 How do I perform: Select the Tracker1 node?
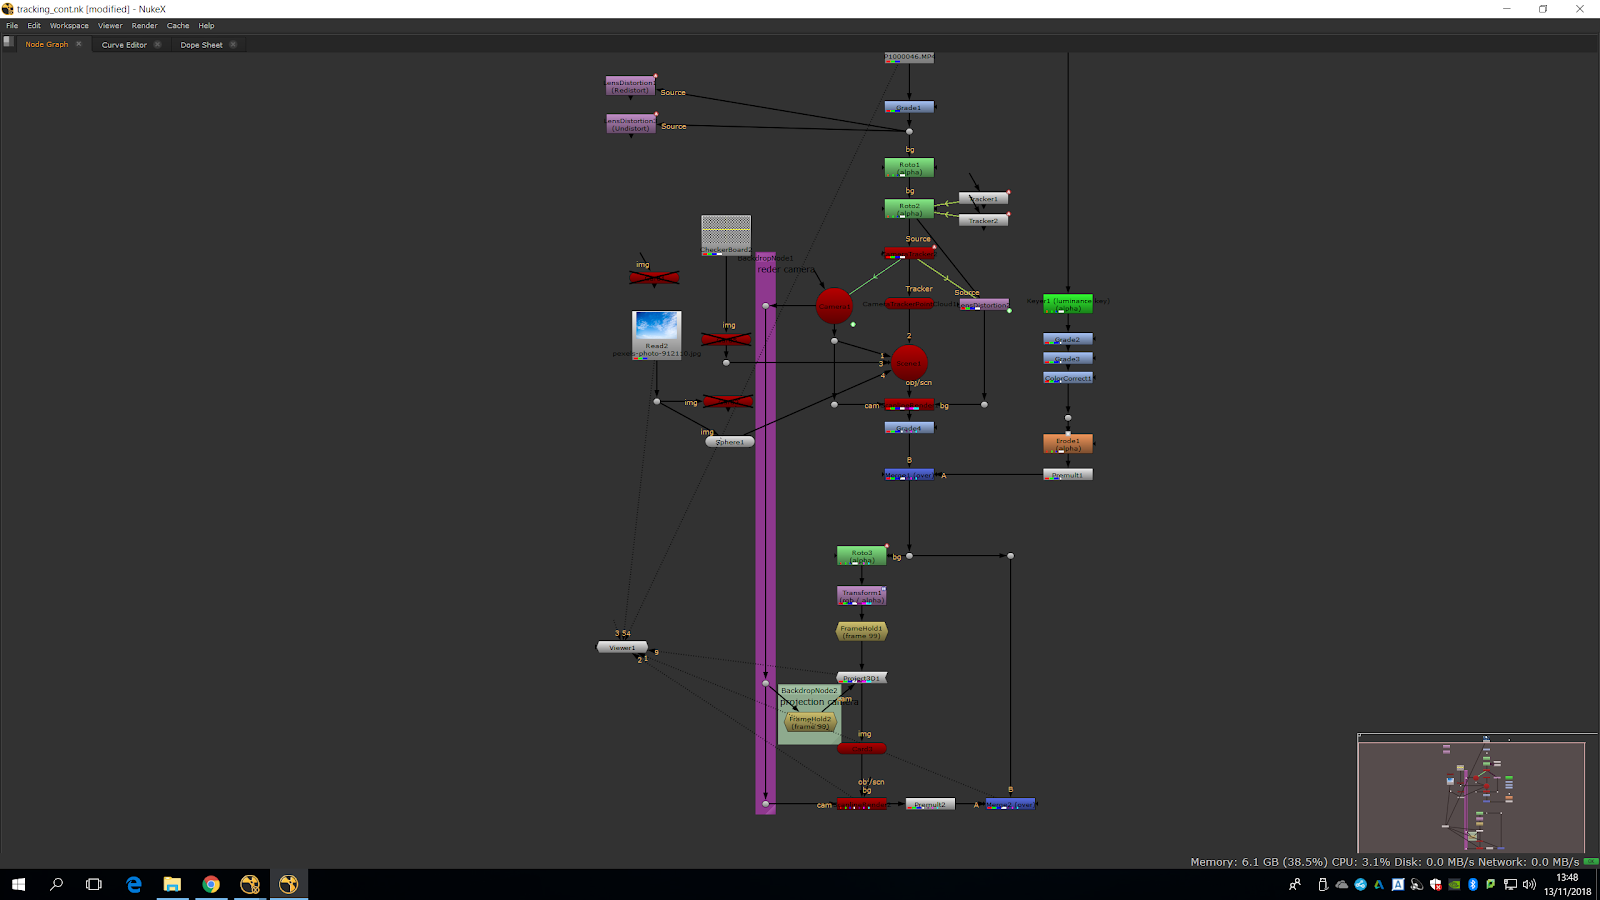click(x=984, y=198)
